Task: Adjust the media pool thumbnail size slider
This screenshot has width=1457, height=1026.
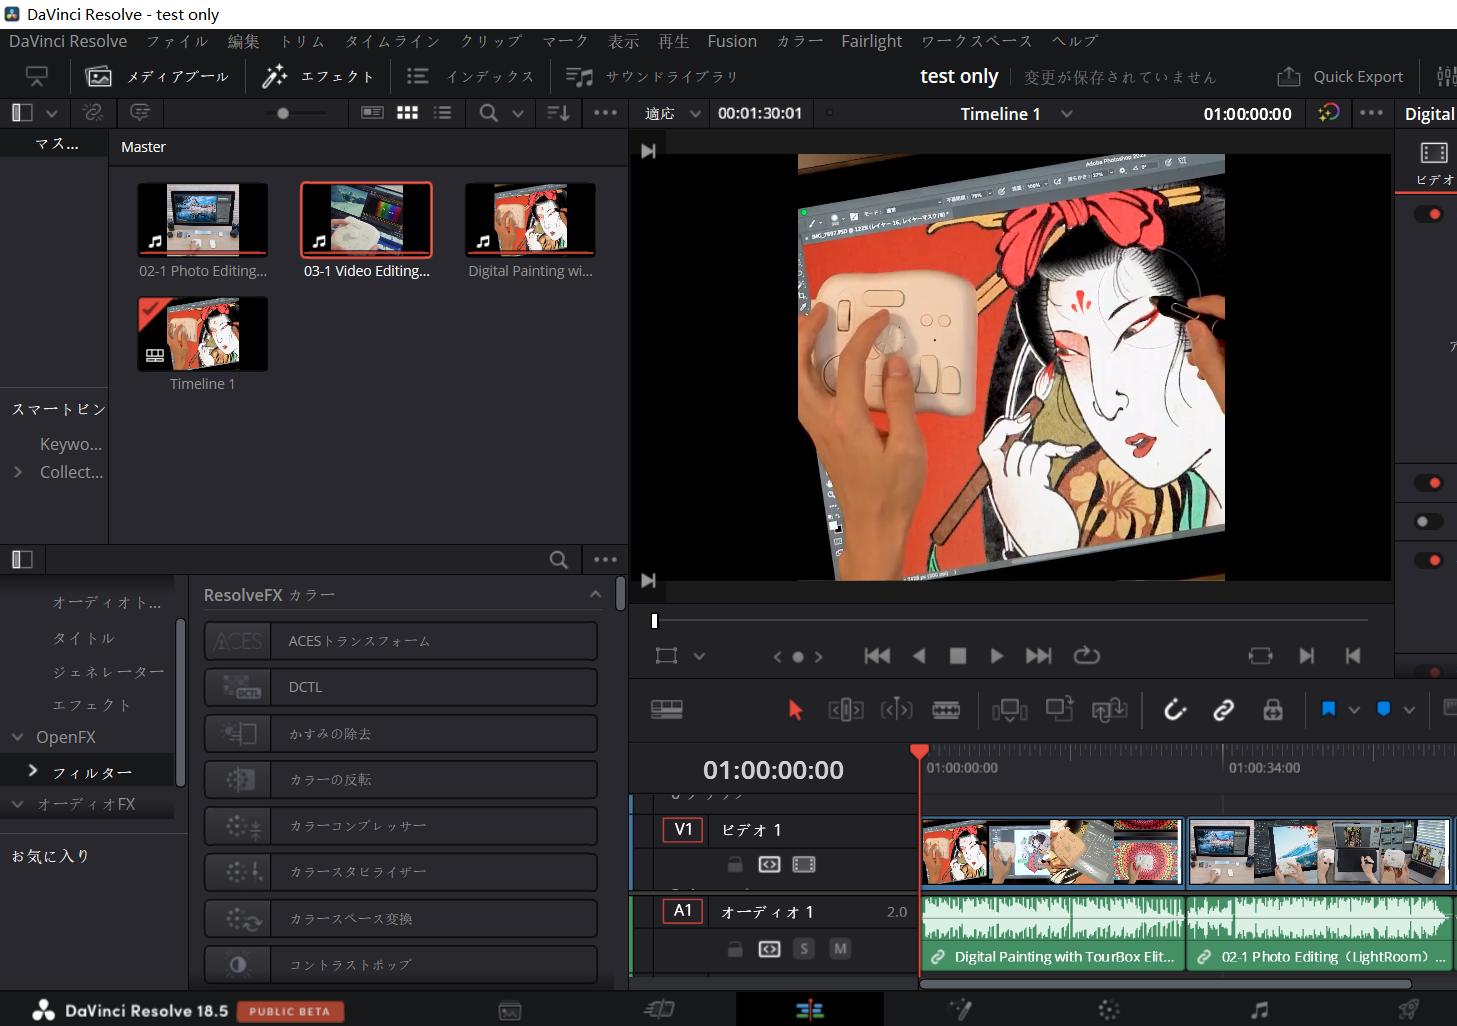Action: point(283,114)
